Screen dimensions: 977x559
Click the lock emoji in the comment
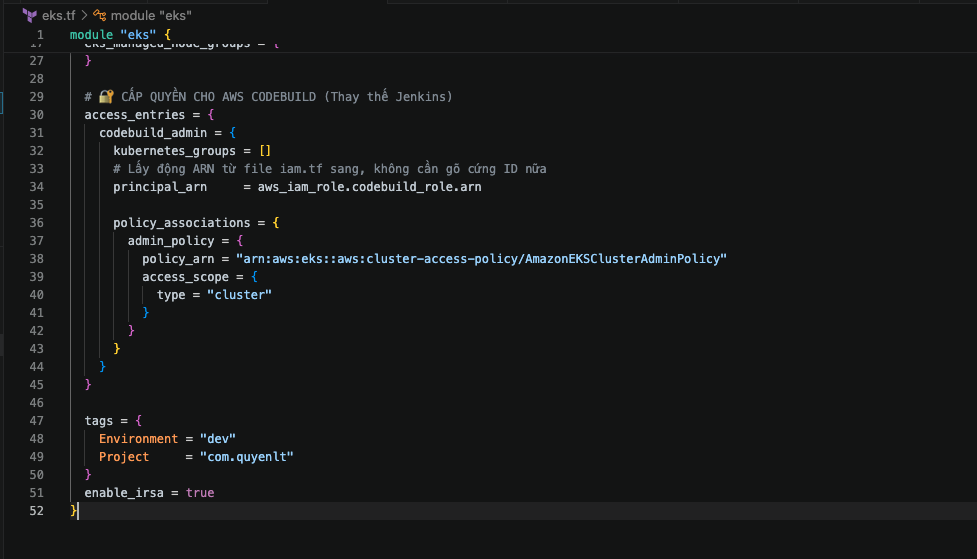pos(106,97)
